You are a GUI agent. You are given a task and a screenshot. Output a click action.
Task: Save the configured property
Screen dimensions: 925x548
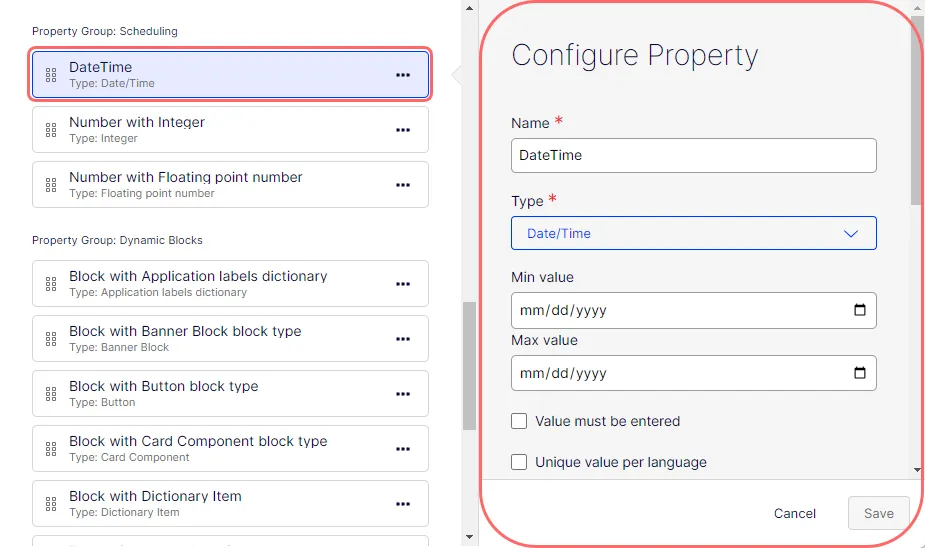[878, 513]
